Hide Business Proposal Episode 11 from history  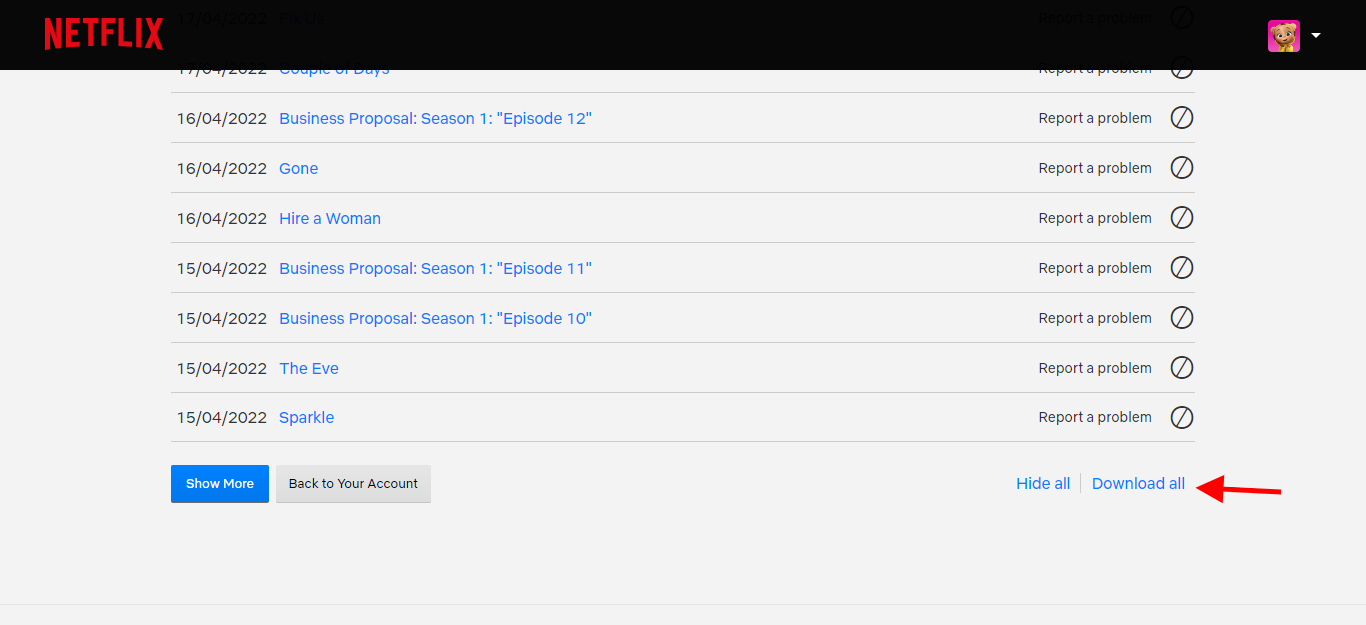click(x=1182, y=268)
